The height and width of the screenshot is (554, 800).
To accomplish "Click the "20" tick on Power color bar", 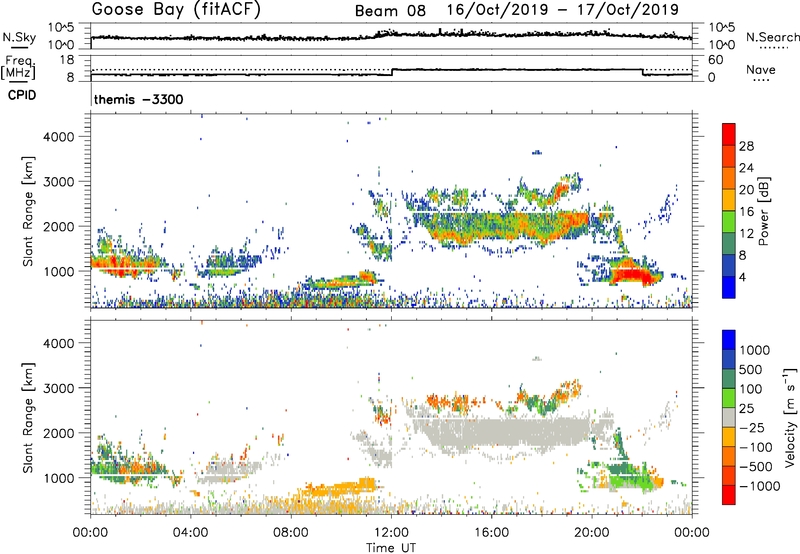I will pos(746,190).
